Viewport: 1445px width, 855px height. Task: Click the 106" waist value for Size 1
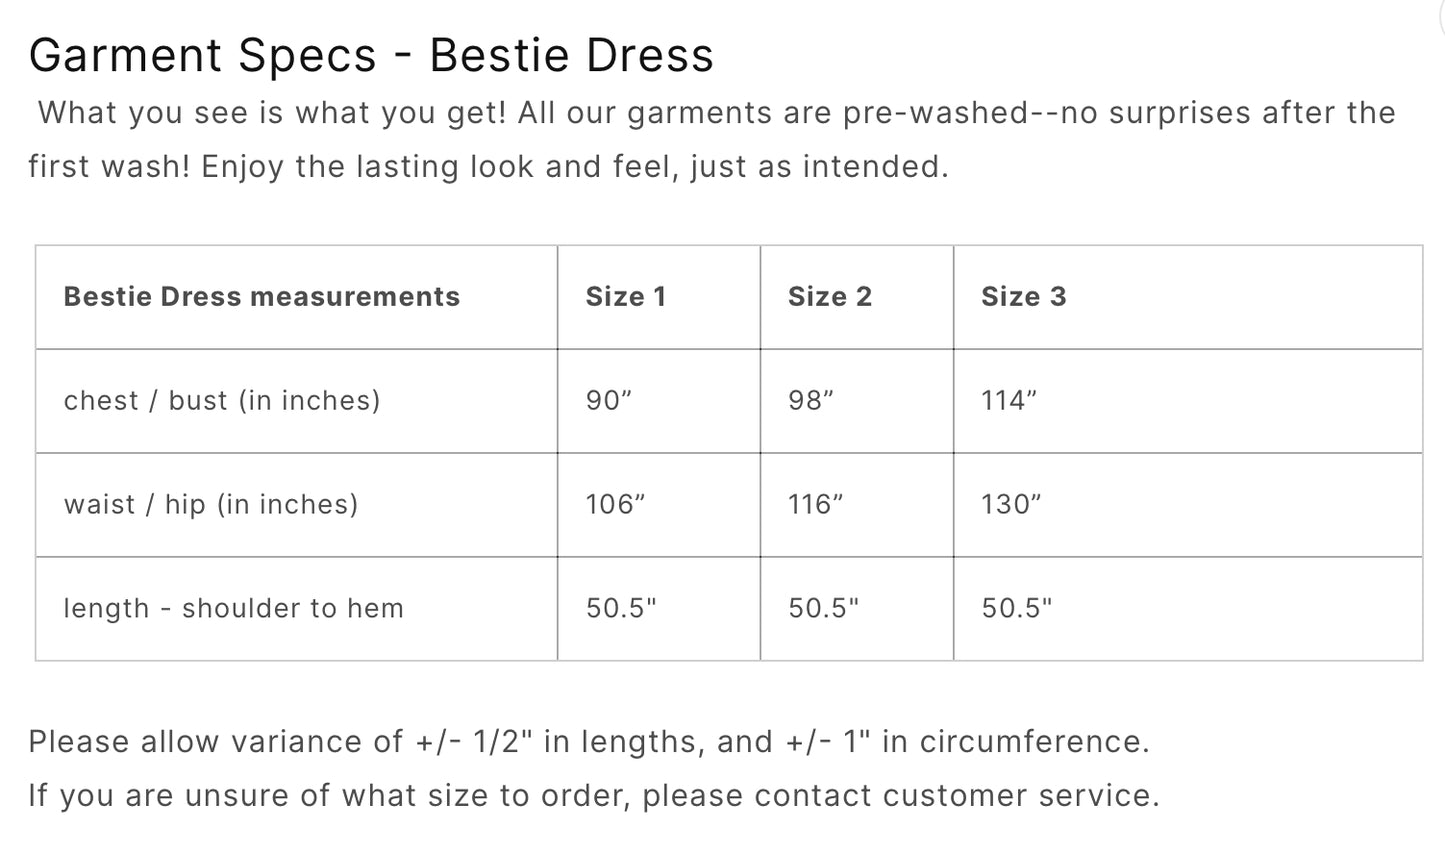click(x=615, y=505)
